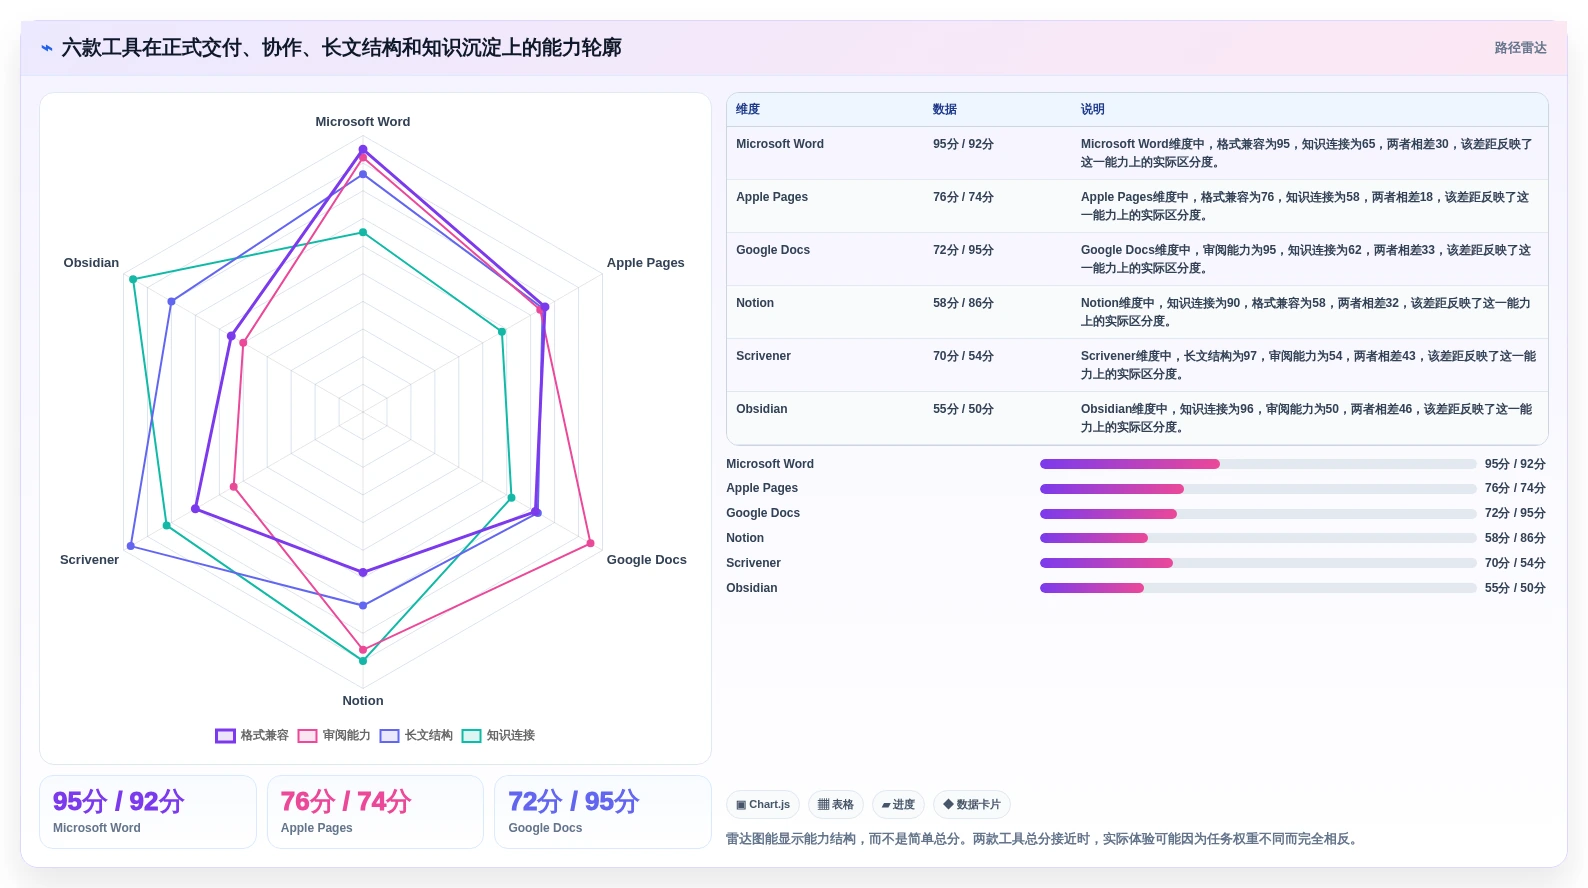Select the Google Docs table row name
1588x888 pixels.
coord(773,250)
